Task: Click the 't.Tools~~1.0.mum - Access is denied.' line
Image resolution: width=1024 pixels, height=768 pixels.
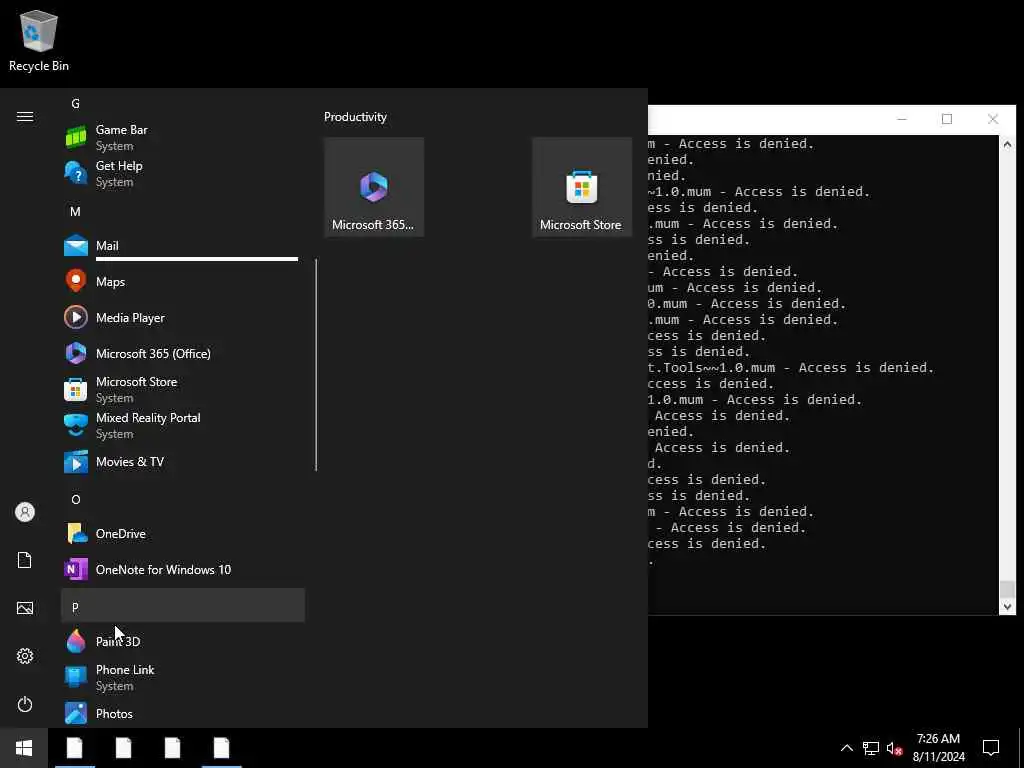Action: (791, 368)
